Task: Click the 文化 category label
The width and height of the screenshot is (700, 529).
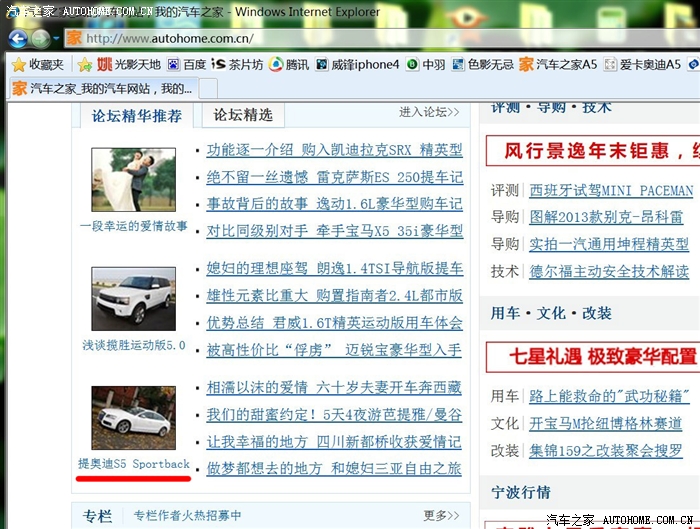Action: point(504,423)
